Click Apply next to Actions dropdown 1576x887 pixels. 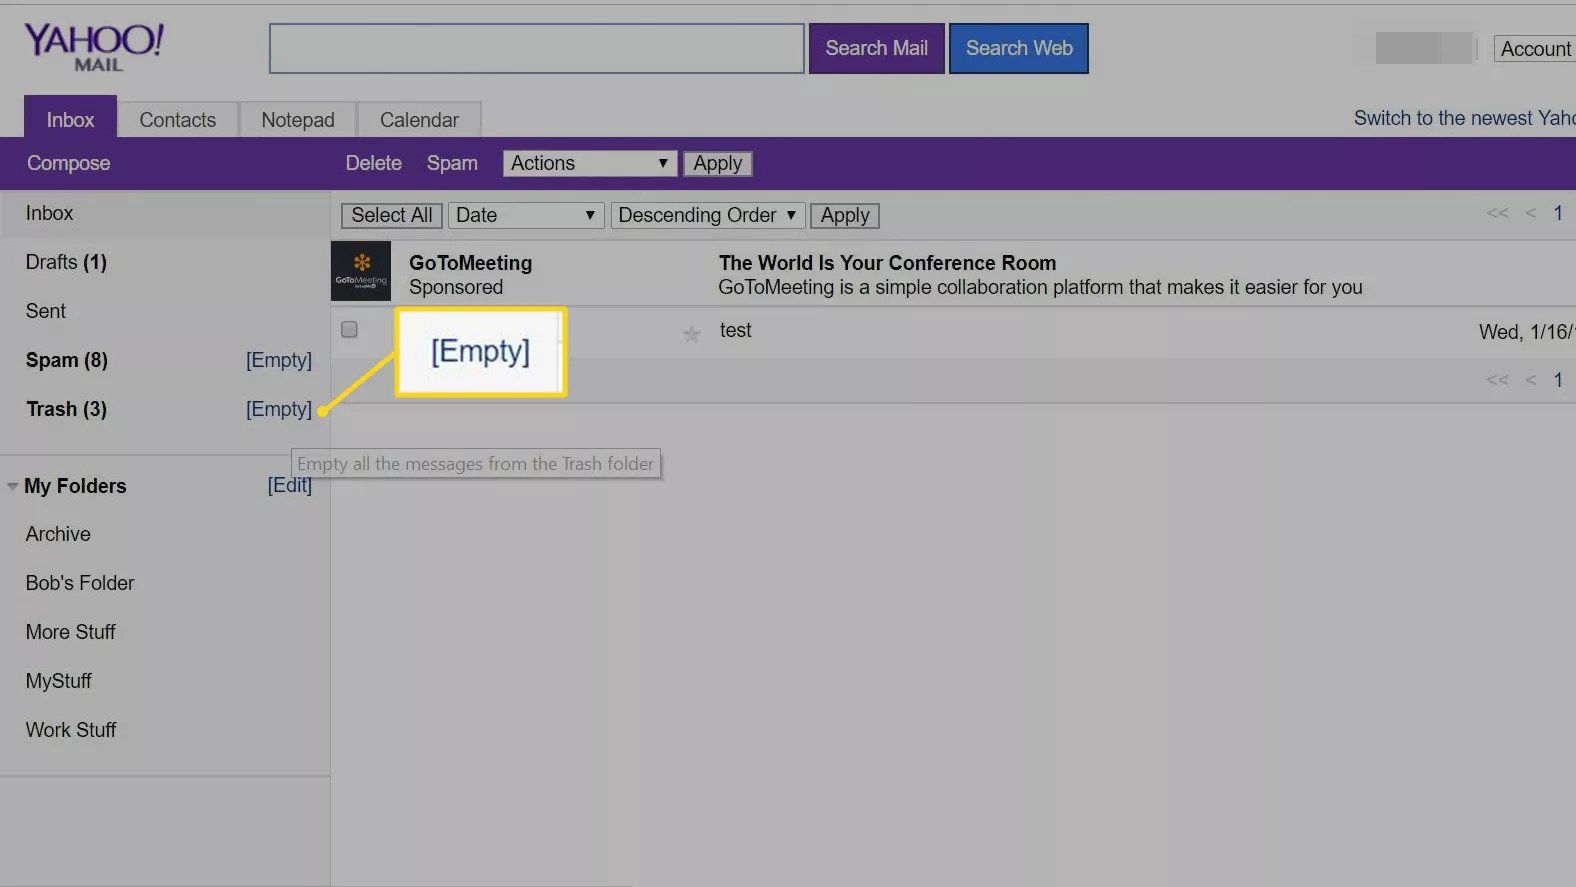[717, 163]
